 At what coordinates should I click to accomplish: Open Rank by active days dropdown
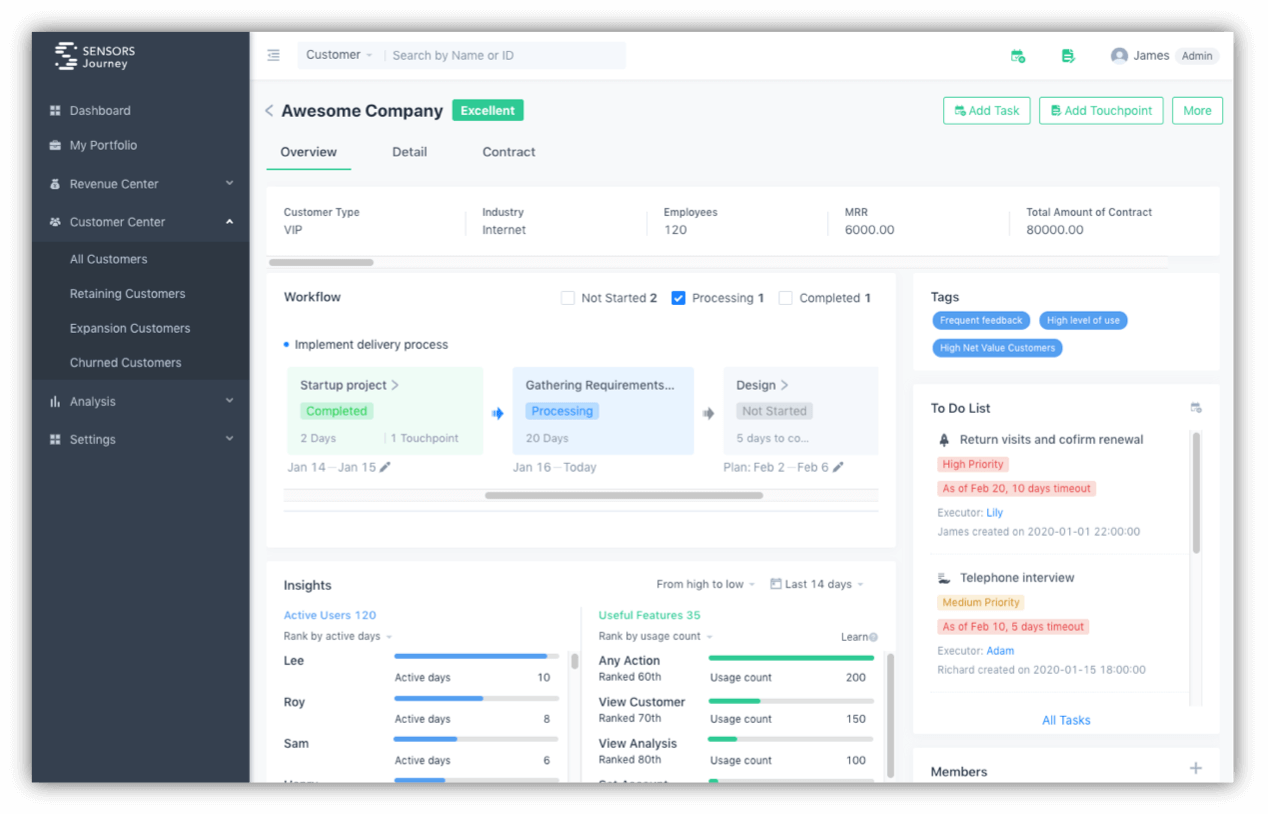pos(338,636)
